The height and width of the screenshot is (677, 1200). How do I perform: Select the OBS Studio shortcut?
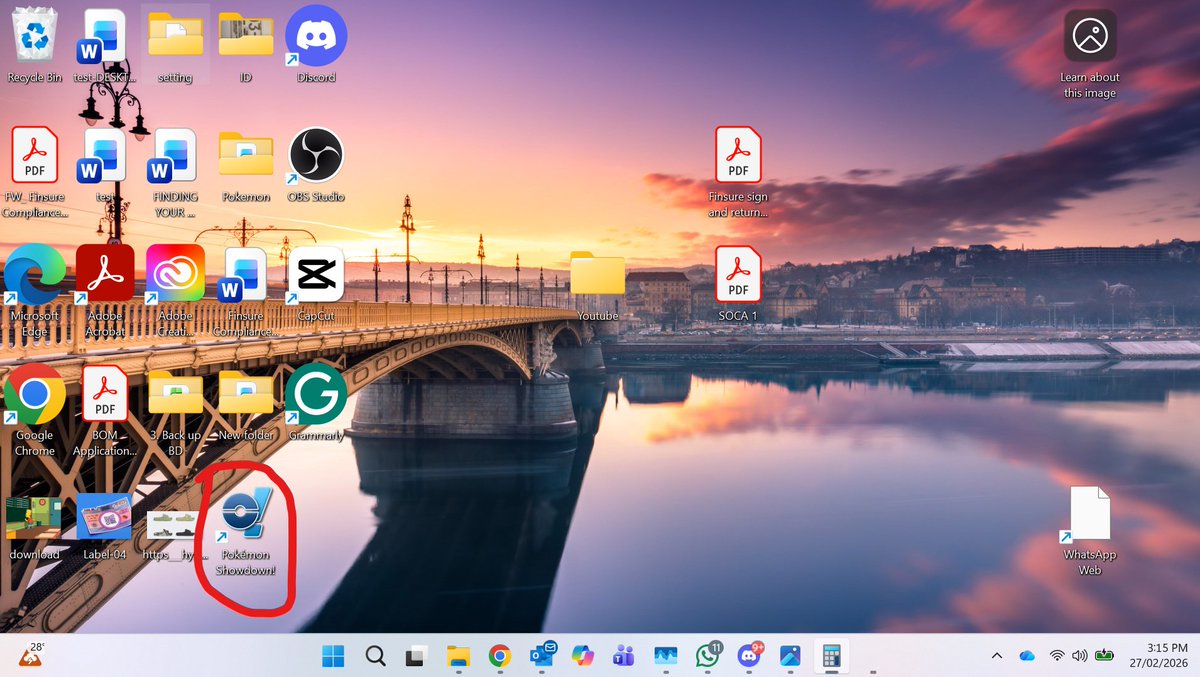tap(315, 165)
